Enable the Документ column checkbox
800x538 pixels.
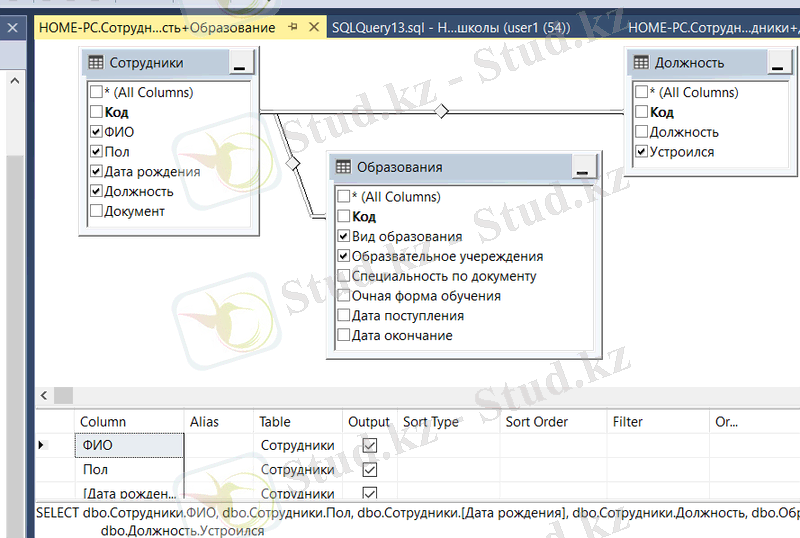click(x=96, y=211)
